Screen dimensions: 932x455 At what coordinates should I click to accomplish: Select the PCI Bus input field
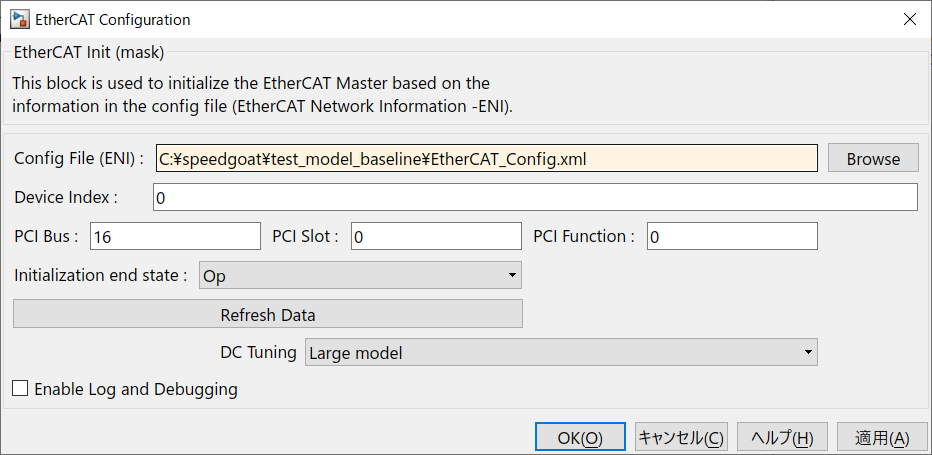pos(175,236)
